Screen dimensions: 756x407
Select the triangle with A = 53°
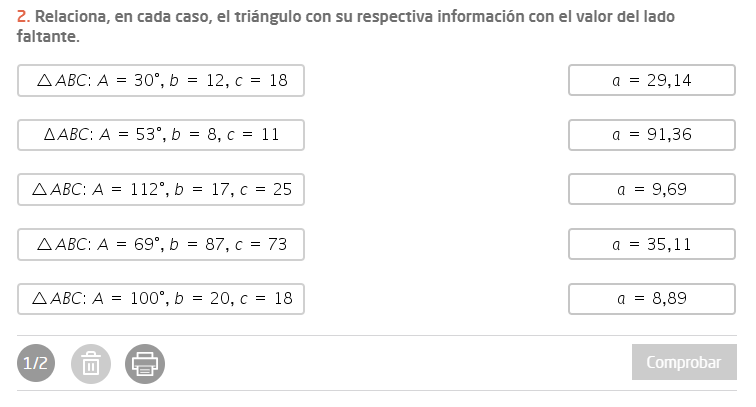(161, 135)
